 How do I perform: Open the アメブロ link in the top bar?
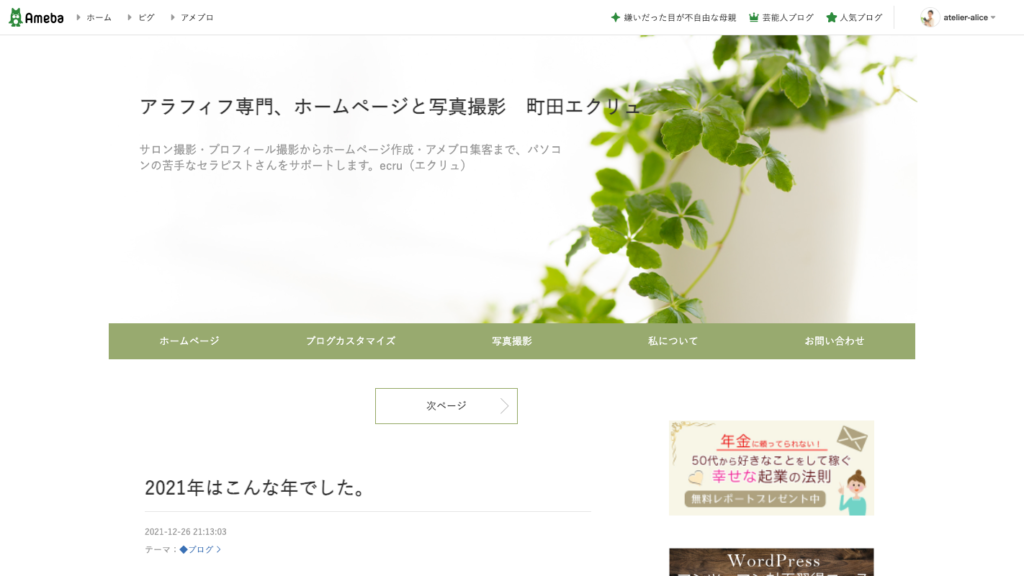[x=197, y=18]
